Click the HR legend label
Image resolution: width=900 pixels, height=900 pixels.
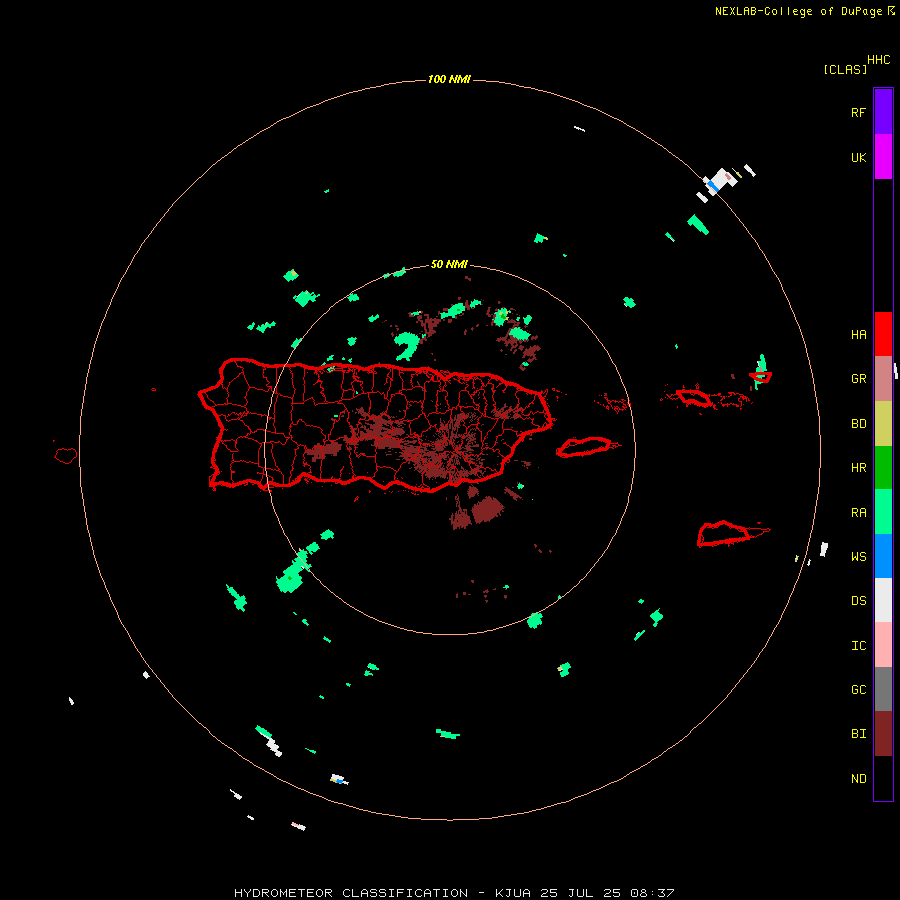click(x=858, y=468)
